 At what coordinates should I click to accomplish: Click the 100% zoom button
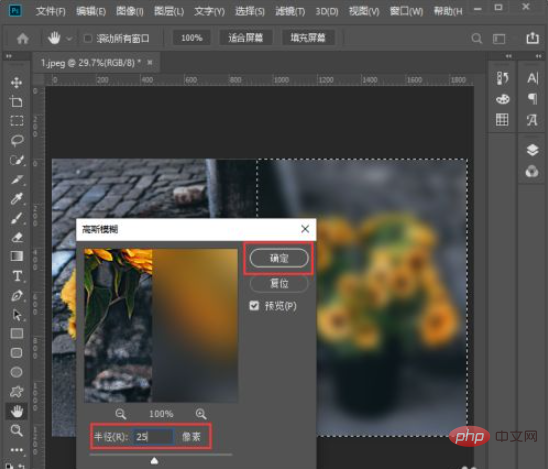pos(192,38)
